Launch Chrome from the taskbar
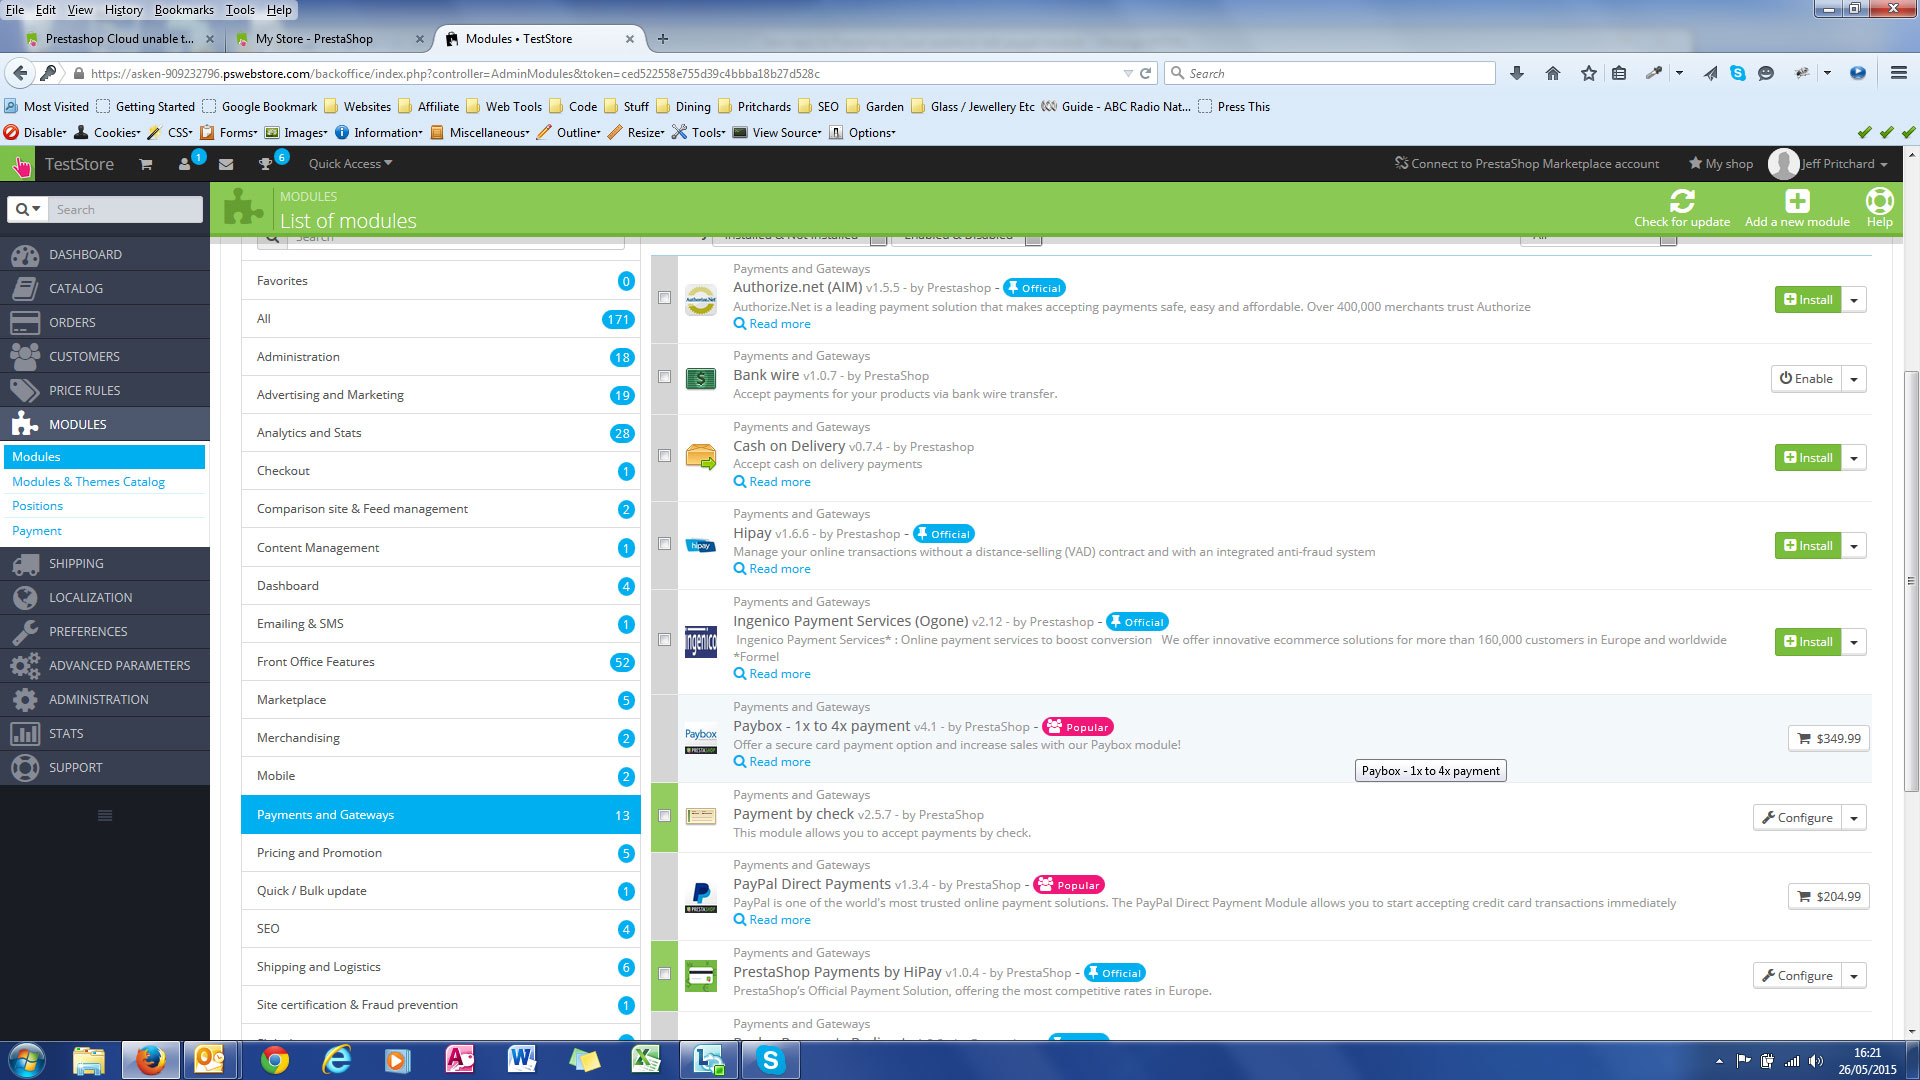This screenshot has width=1920, height=1080. point(274,1060)
